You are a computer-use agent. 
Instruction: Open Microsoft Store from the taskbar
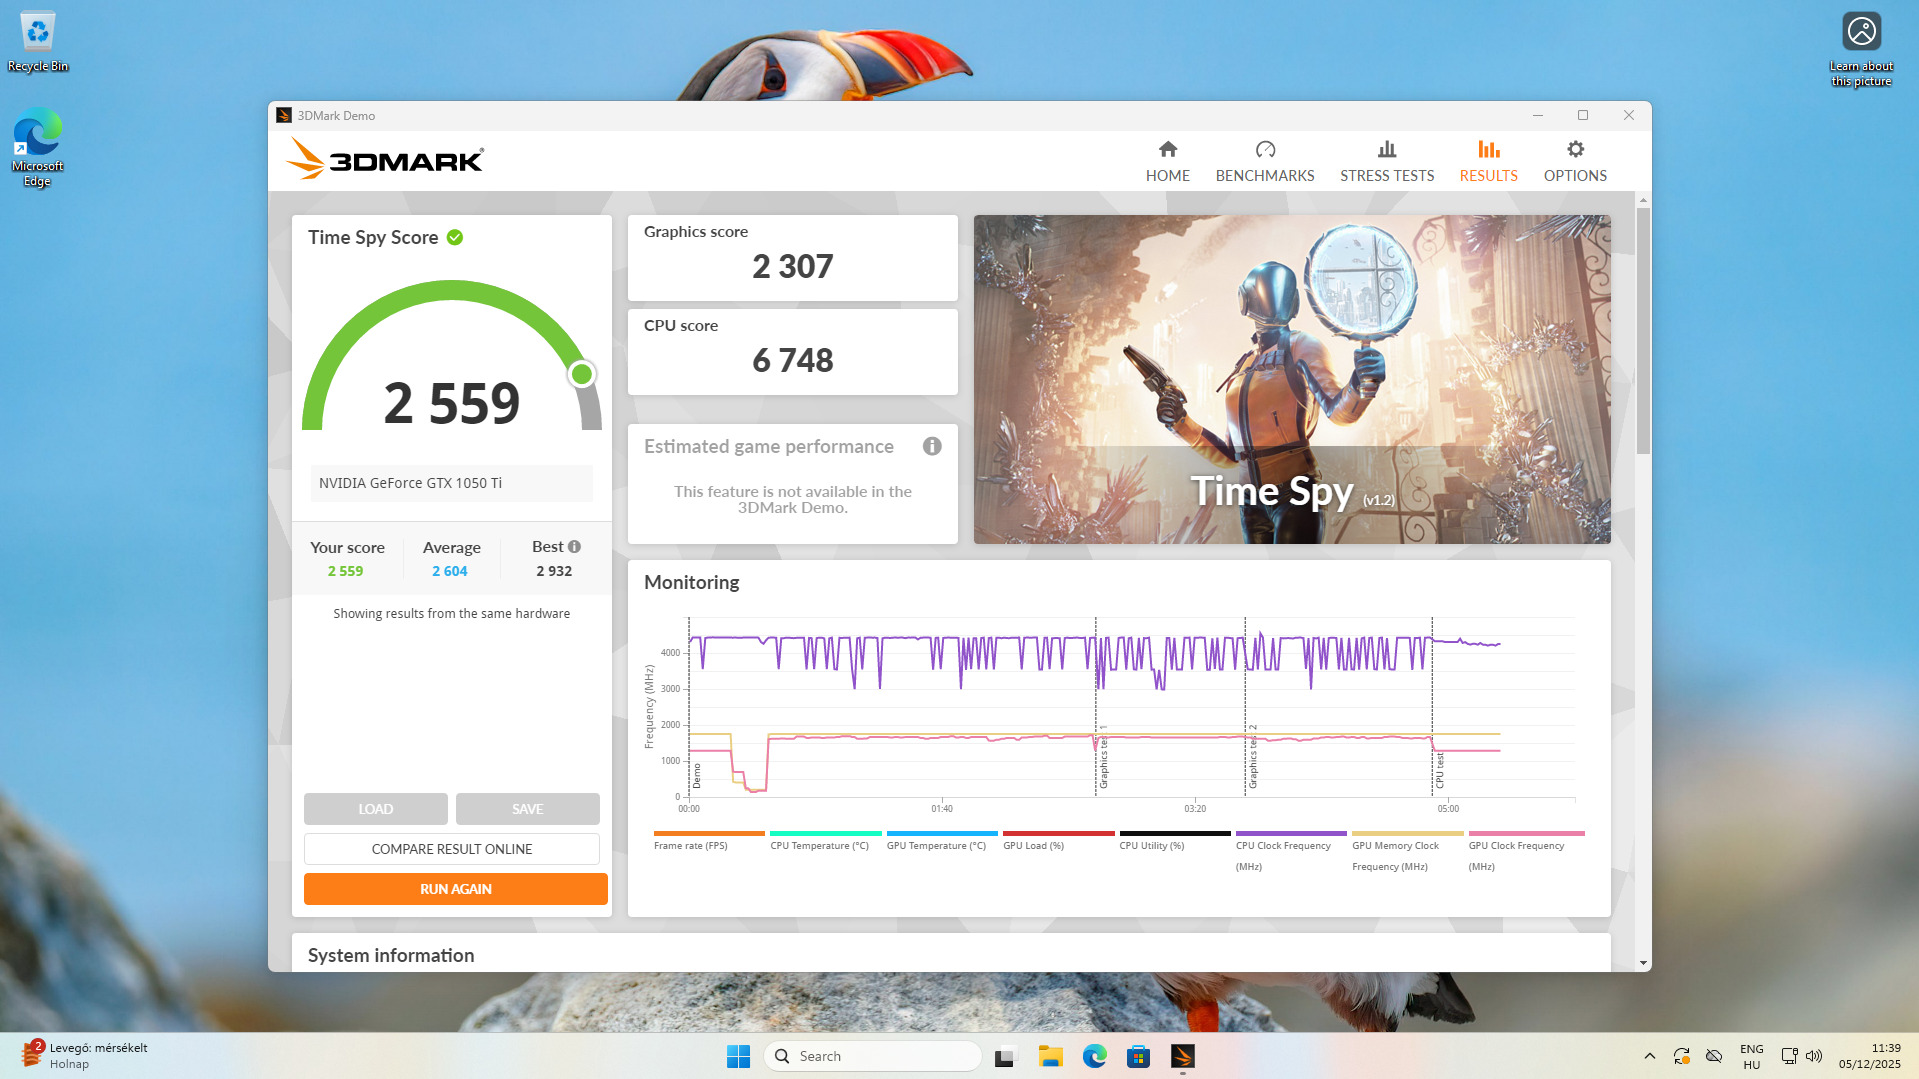[1138, 1056]
